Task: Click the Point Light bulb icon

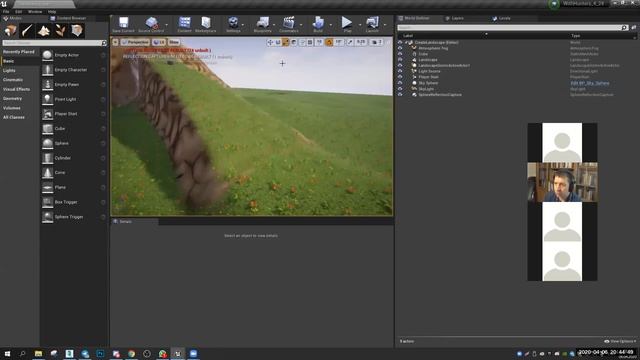Action: (48, 99)
